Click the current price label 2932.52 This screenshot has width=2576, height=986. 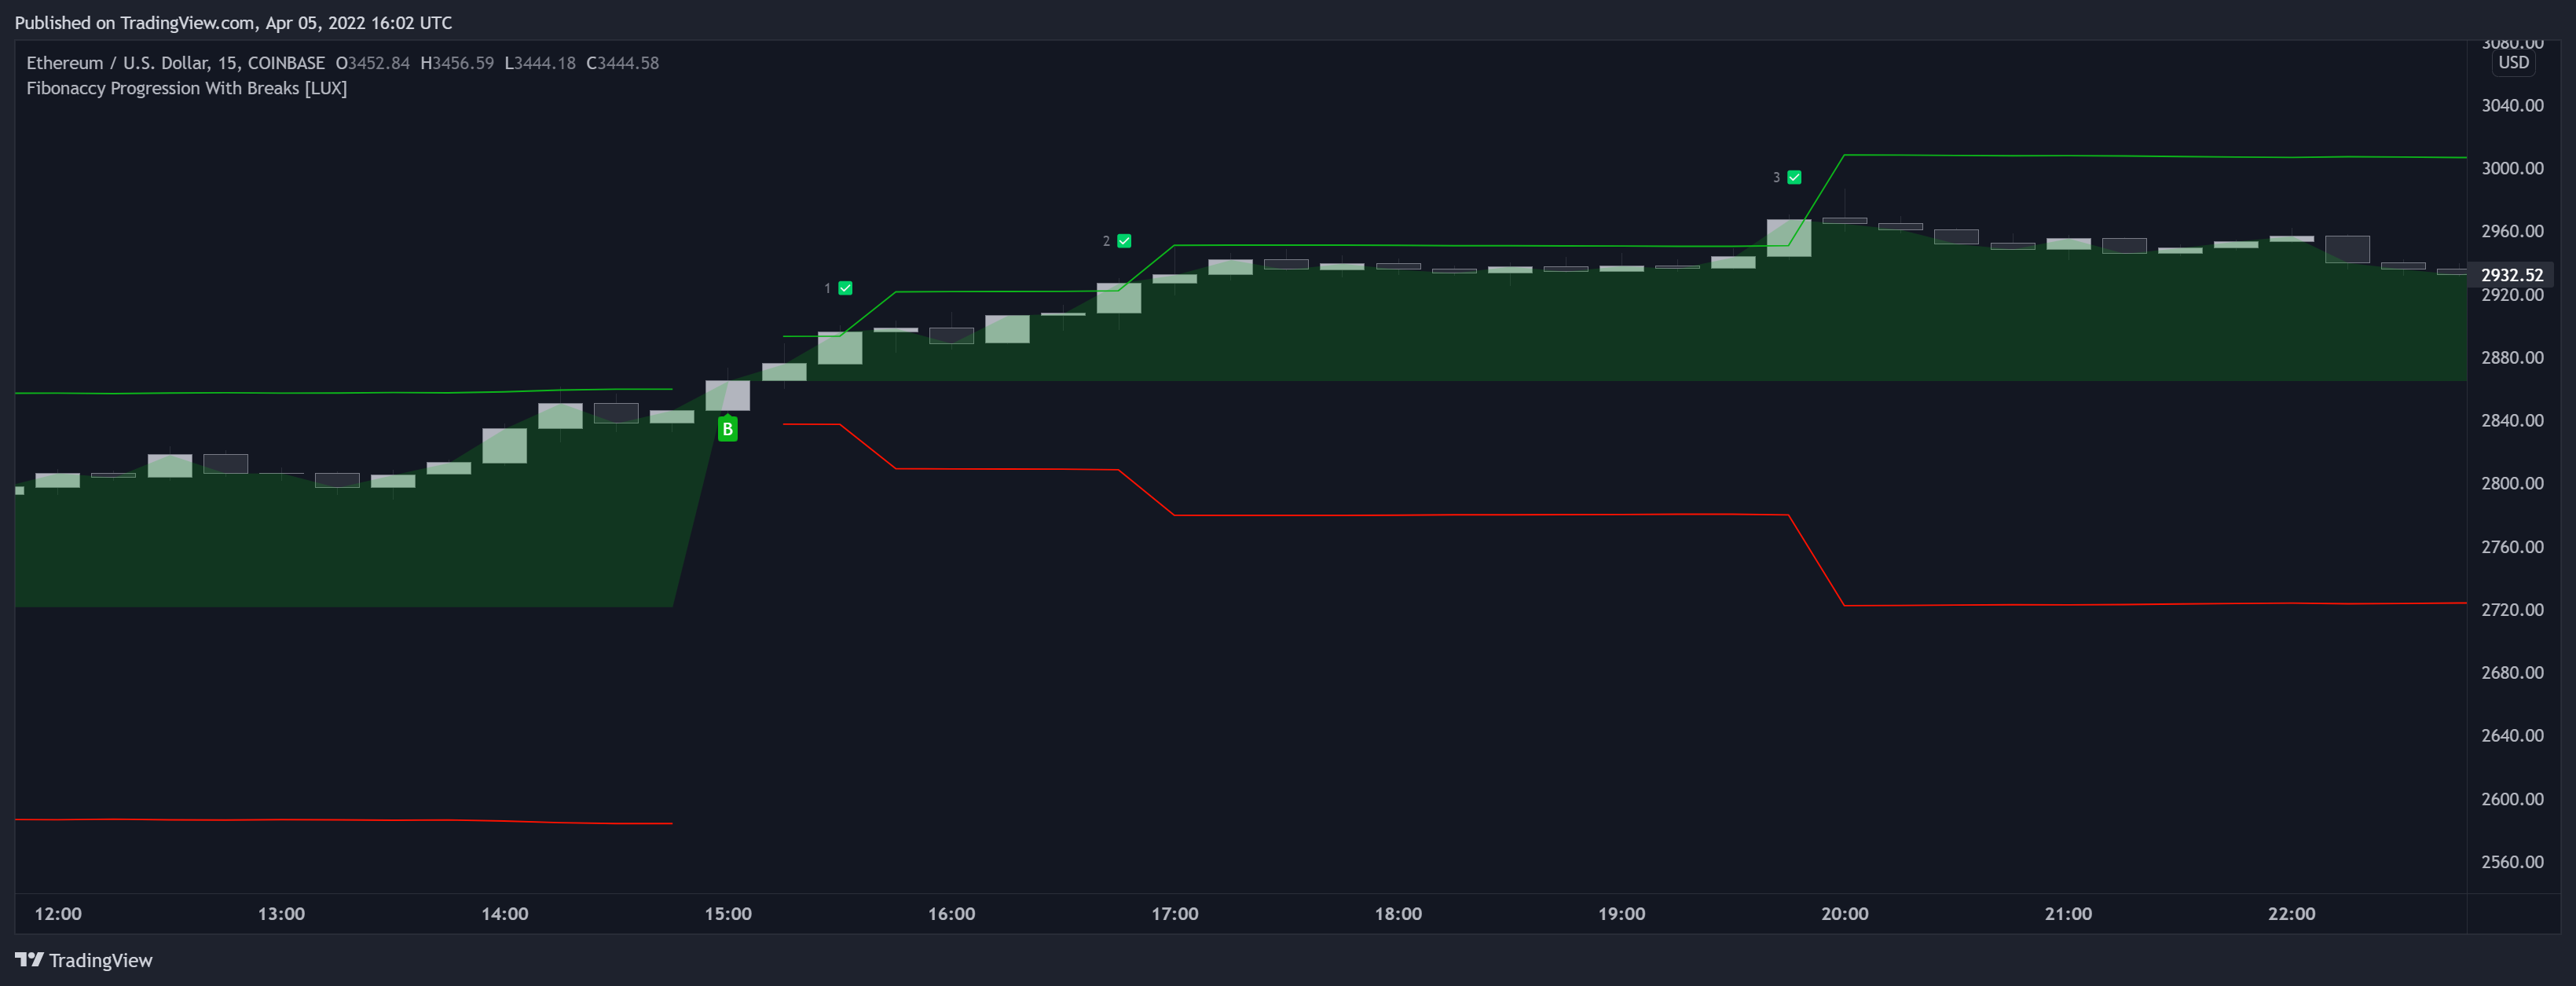point(2512,275)
